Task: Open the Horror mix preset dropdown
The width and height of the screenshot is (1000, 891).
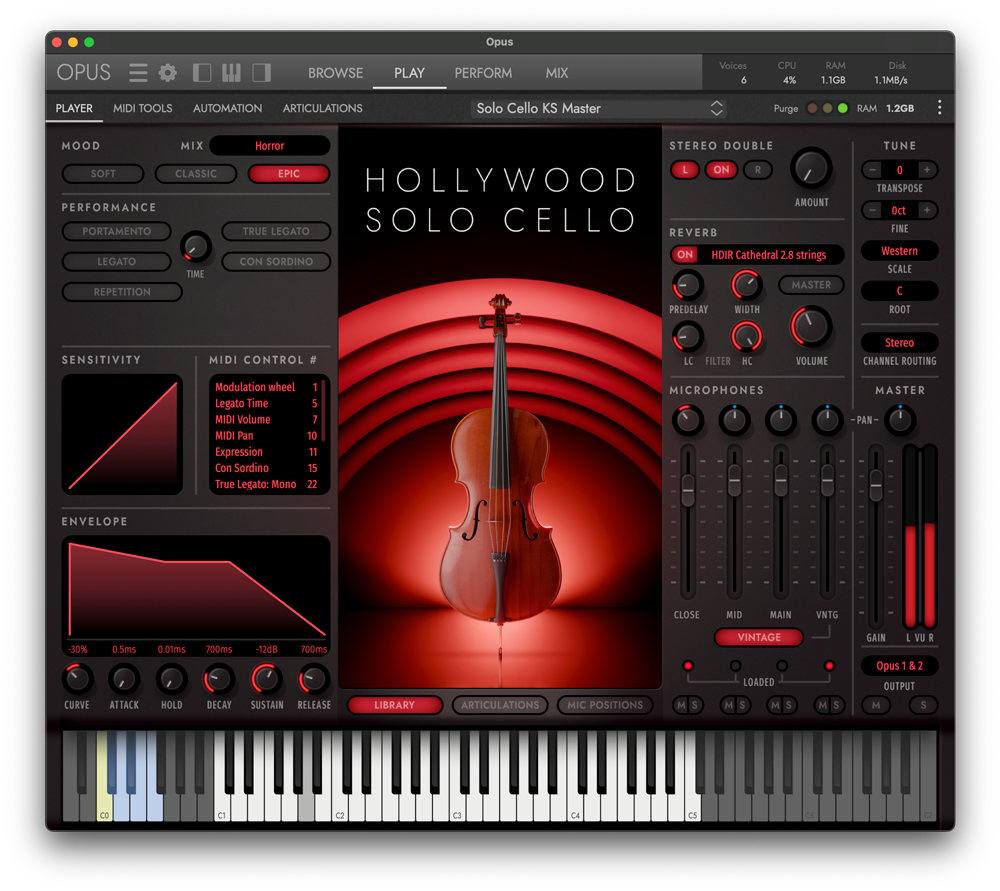Action: click(269, 146)
